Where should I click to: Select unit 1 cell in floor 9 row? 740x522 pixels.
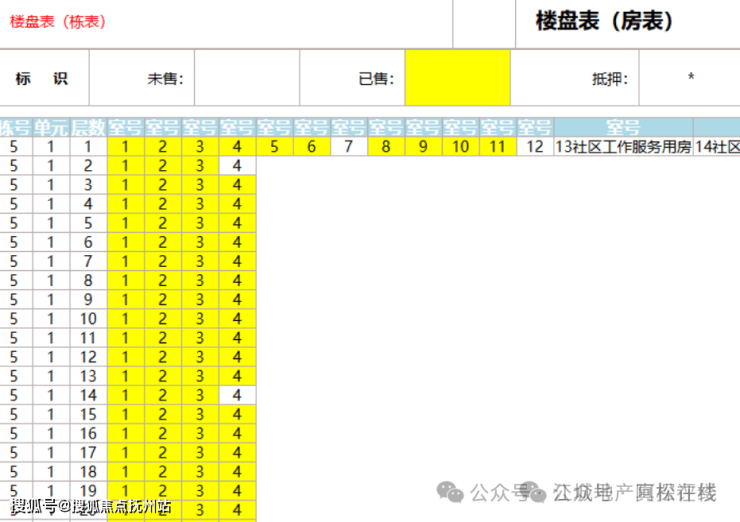click(x=51, y=299)
